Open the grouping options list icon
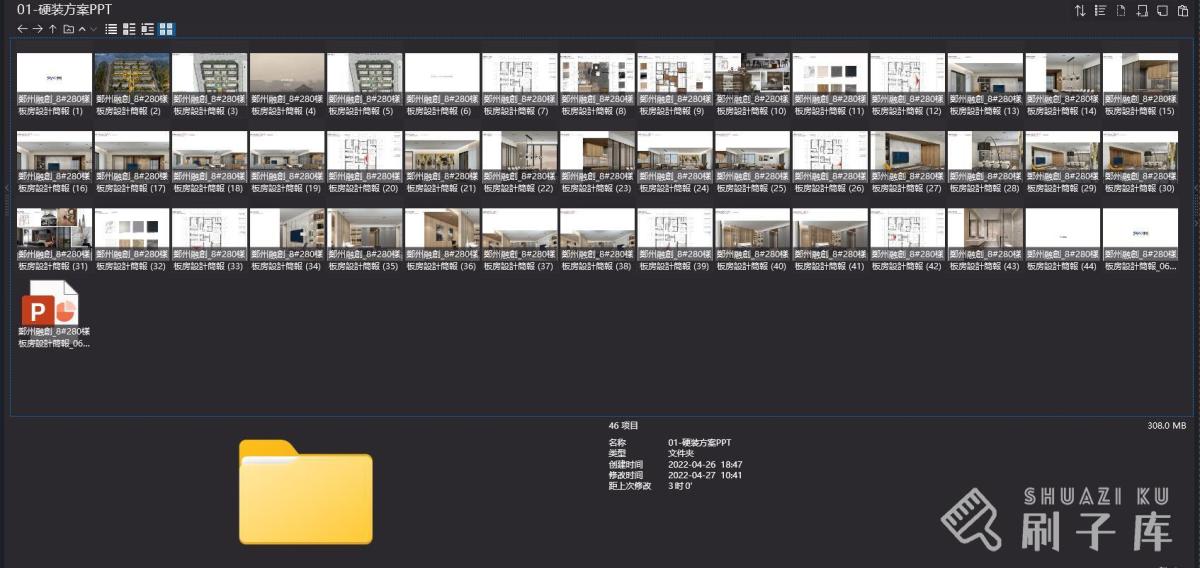 coord(1100,10)
